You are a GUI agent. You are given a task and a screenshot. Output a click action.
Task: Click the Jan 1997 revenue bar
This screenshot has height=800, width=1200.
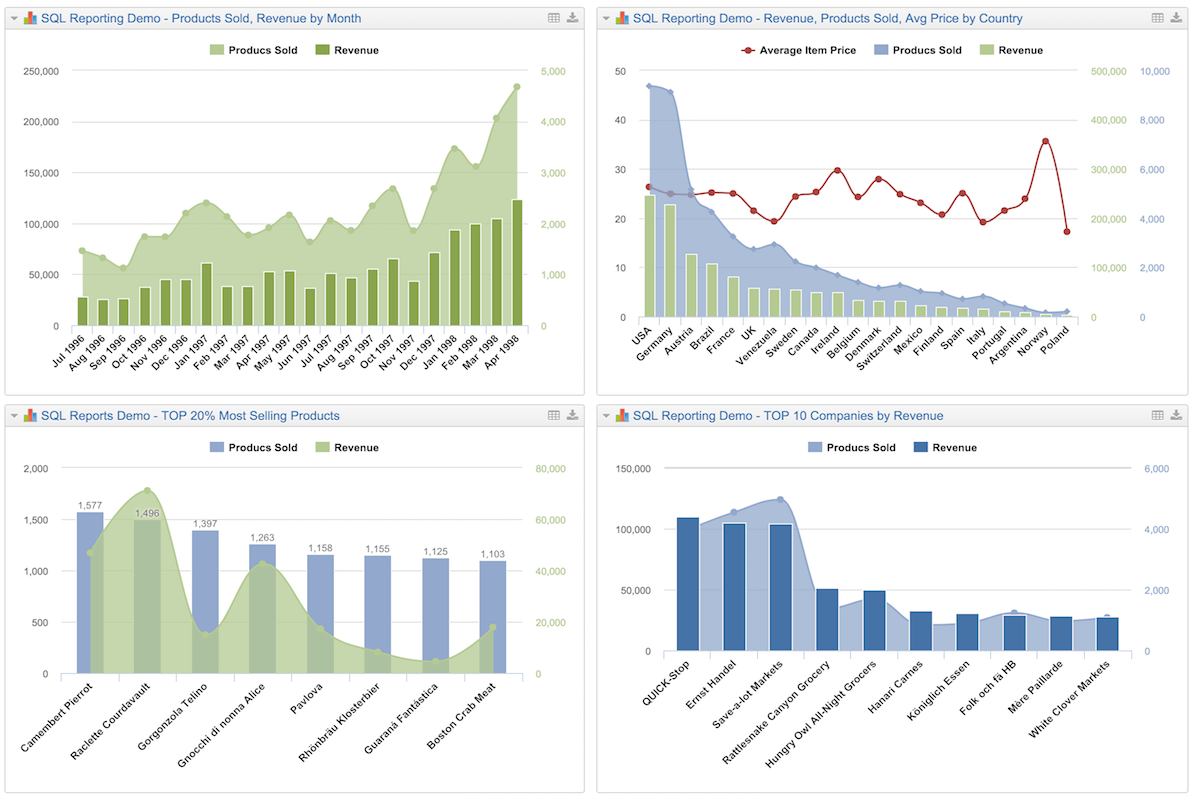click(206, 294)
